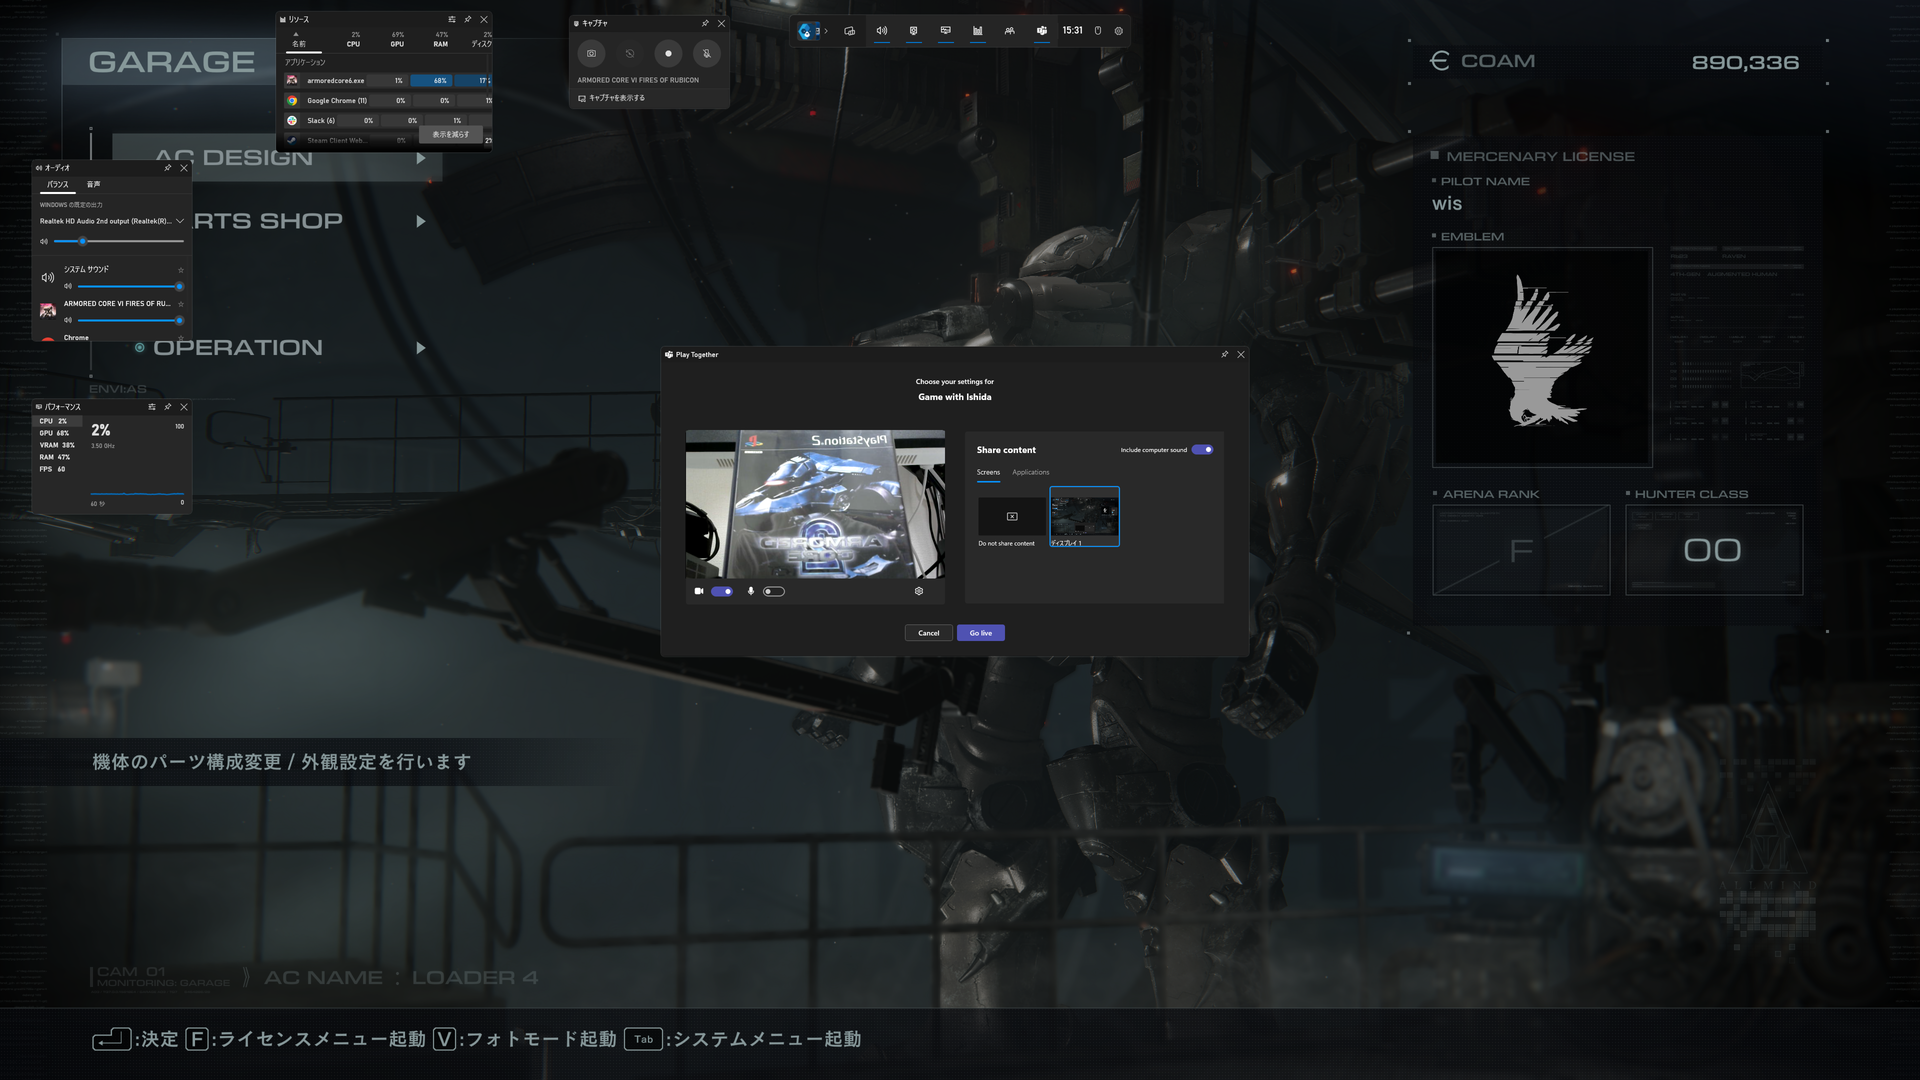Expand the Game Bar home chevron

pyautogui.click(x=827, y=31)
